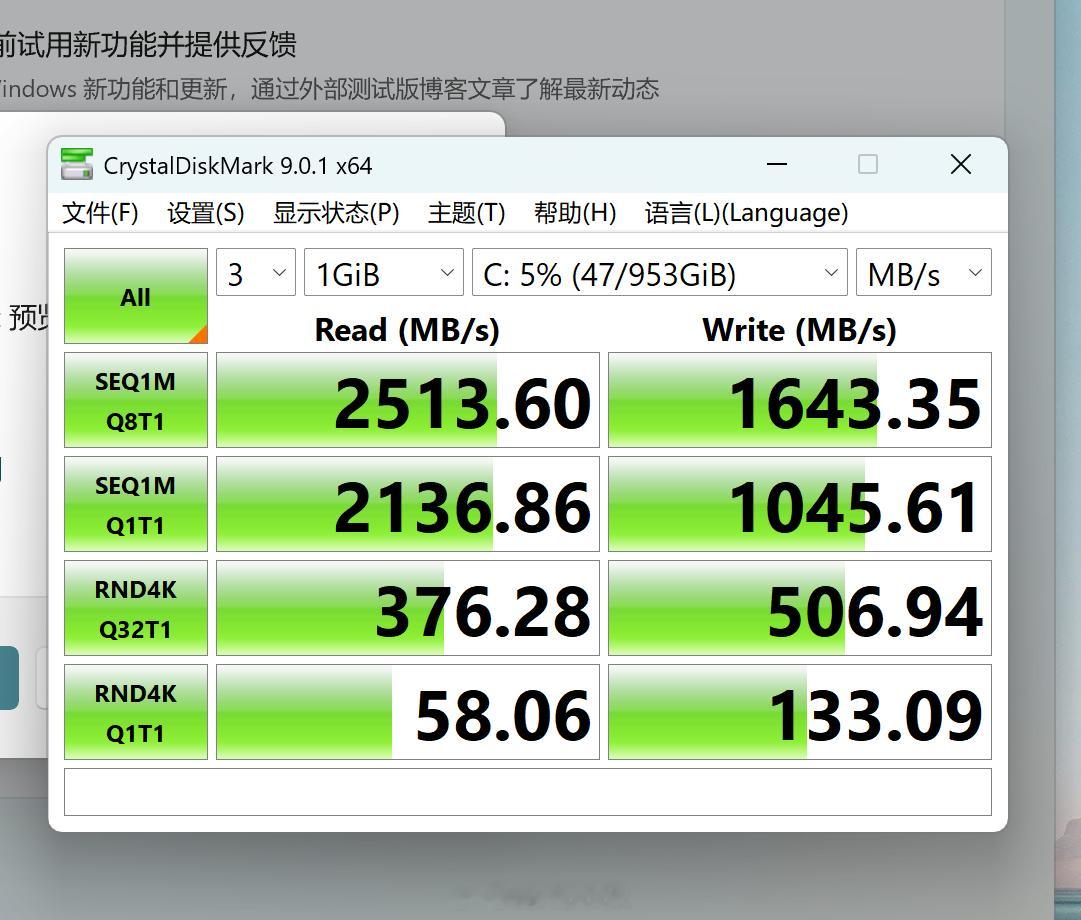Click the CrystalDiskMark icon in the title bar
This screenshot has width=1081, height=920.
tap(78, 163)
